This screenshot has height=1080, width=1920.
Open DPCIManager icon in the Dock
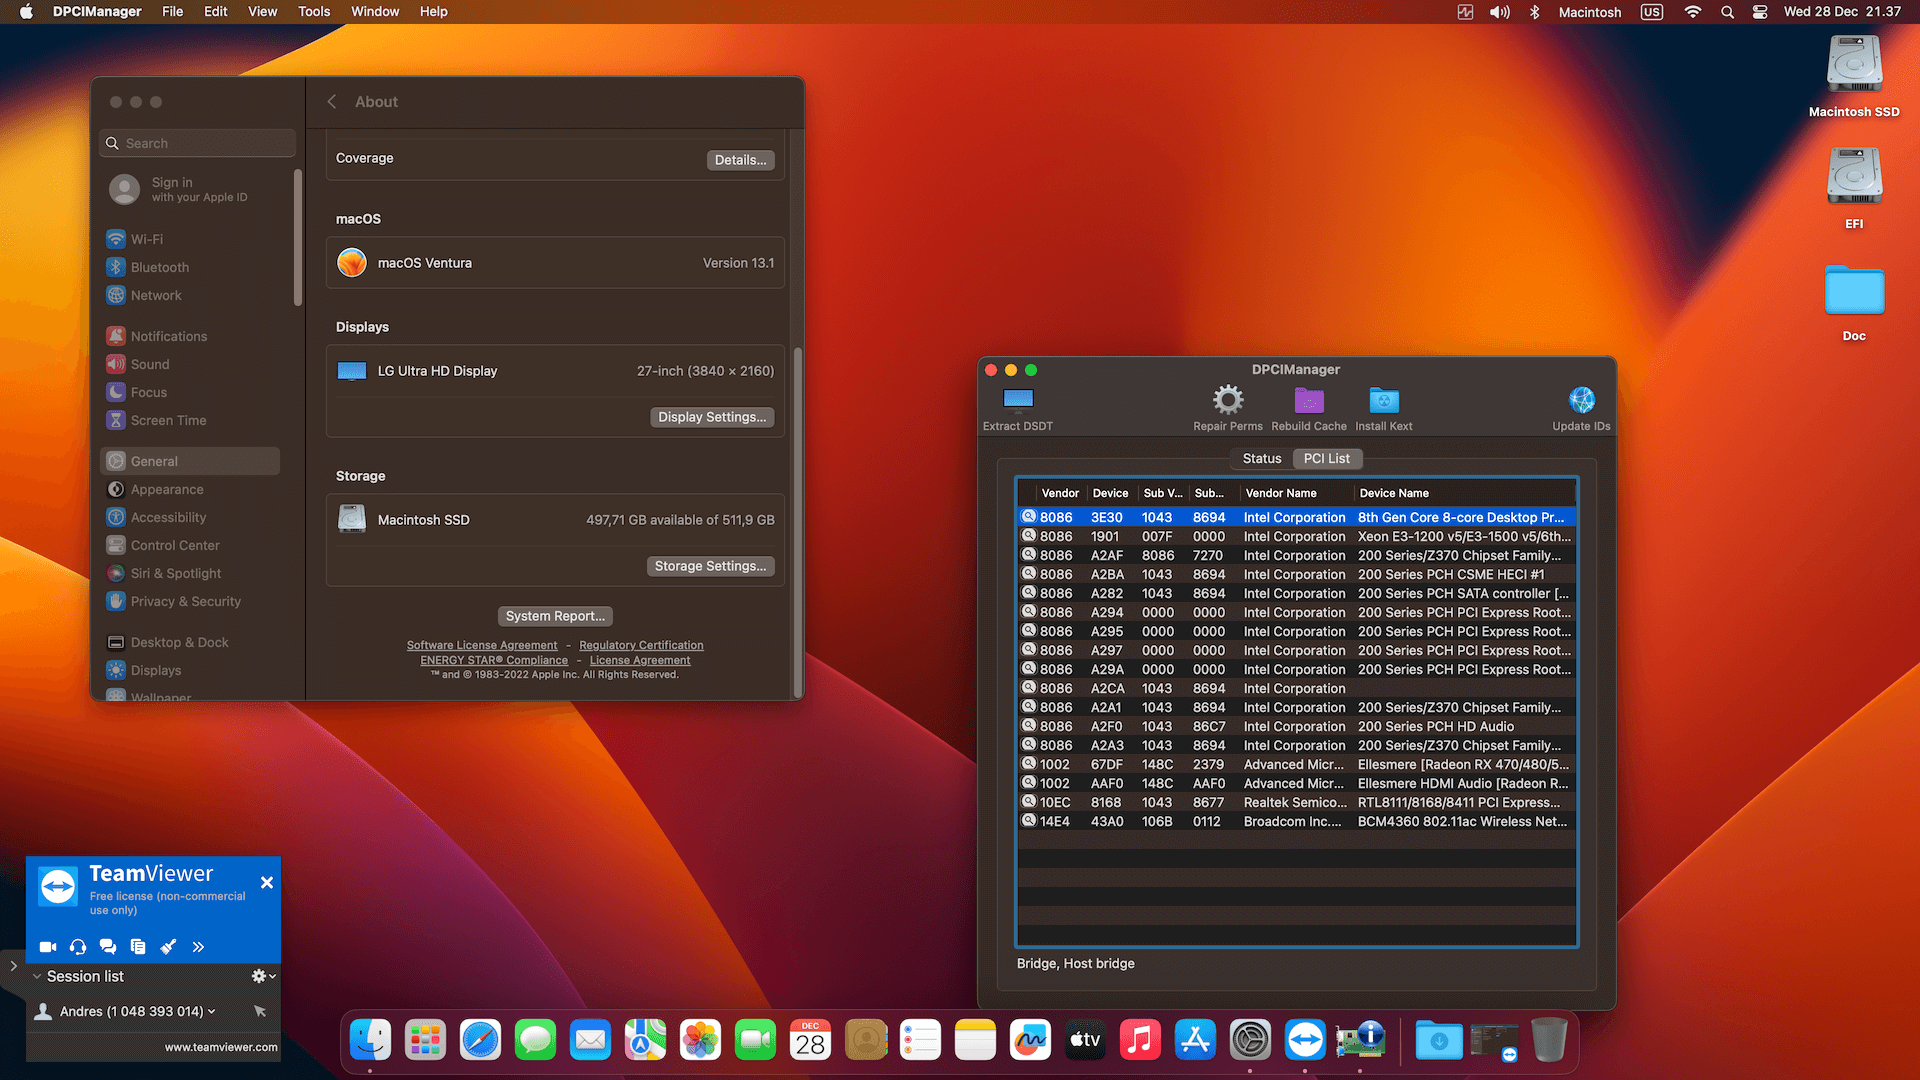(1360, 1040)
